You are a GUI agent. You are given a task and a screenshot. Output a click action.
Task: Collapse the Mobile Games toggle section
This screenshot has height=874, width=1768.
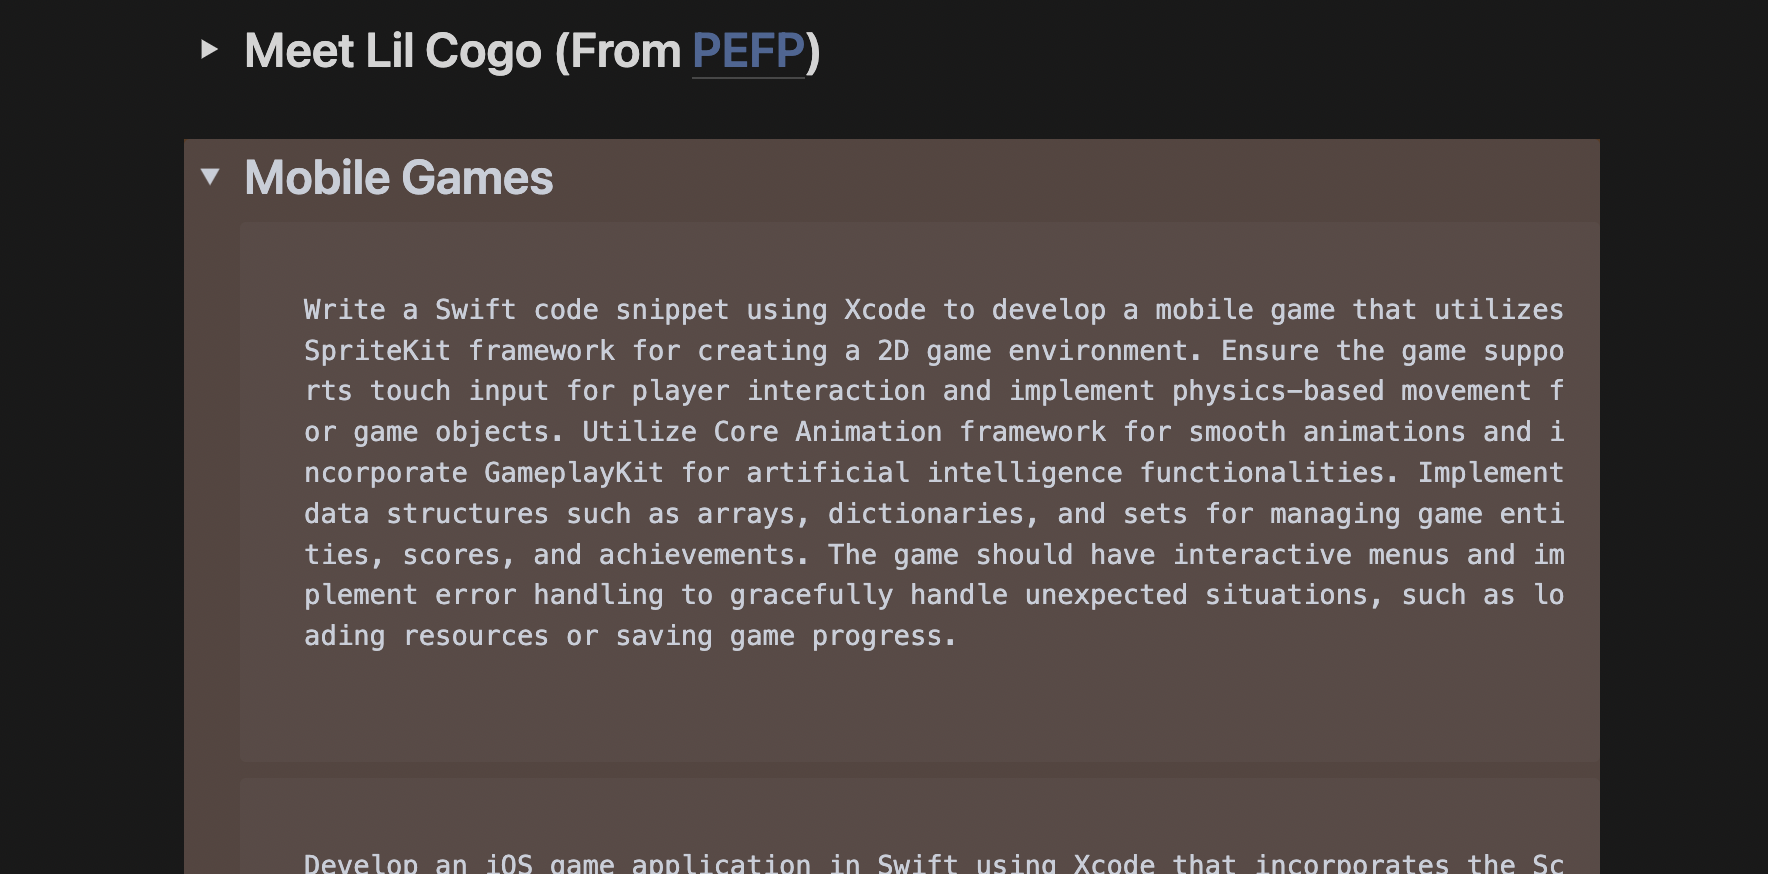(x=210, y=177)
